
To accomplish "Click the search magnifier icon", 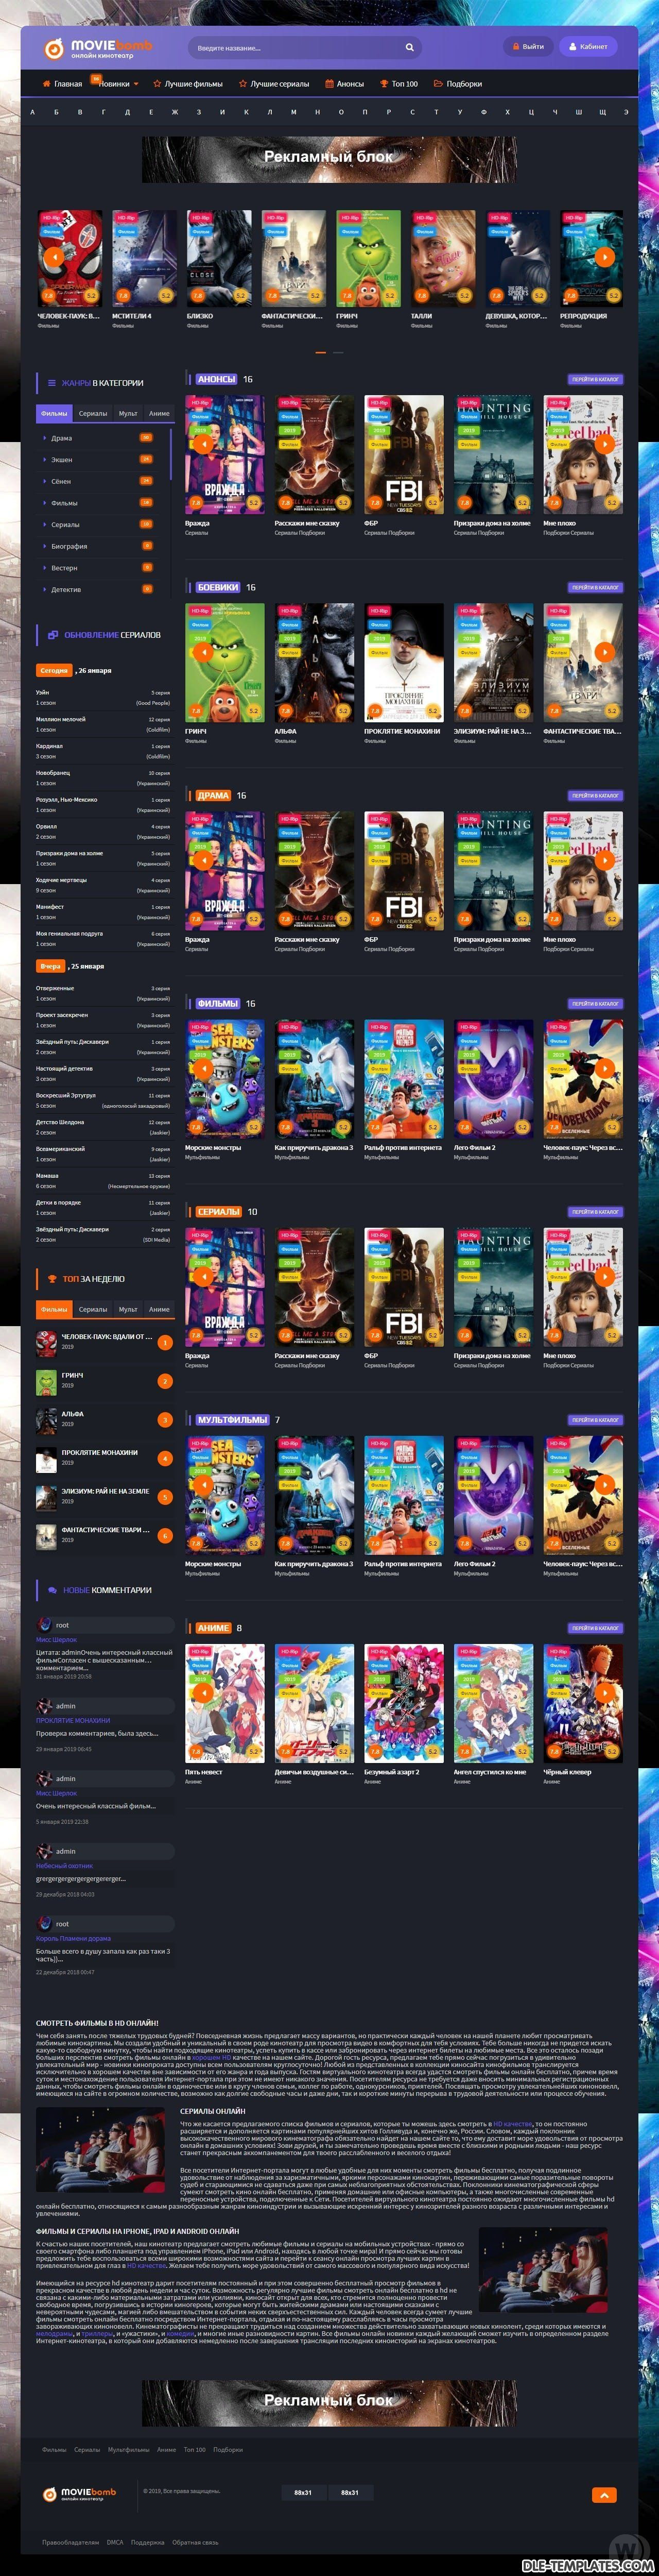I will click(x=409, y=47).
